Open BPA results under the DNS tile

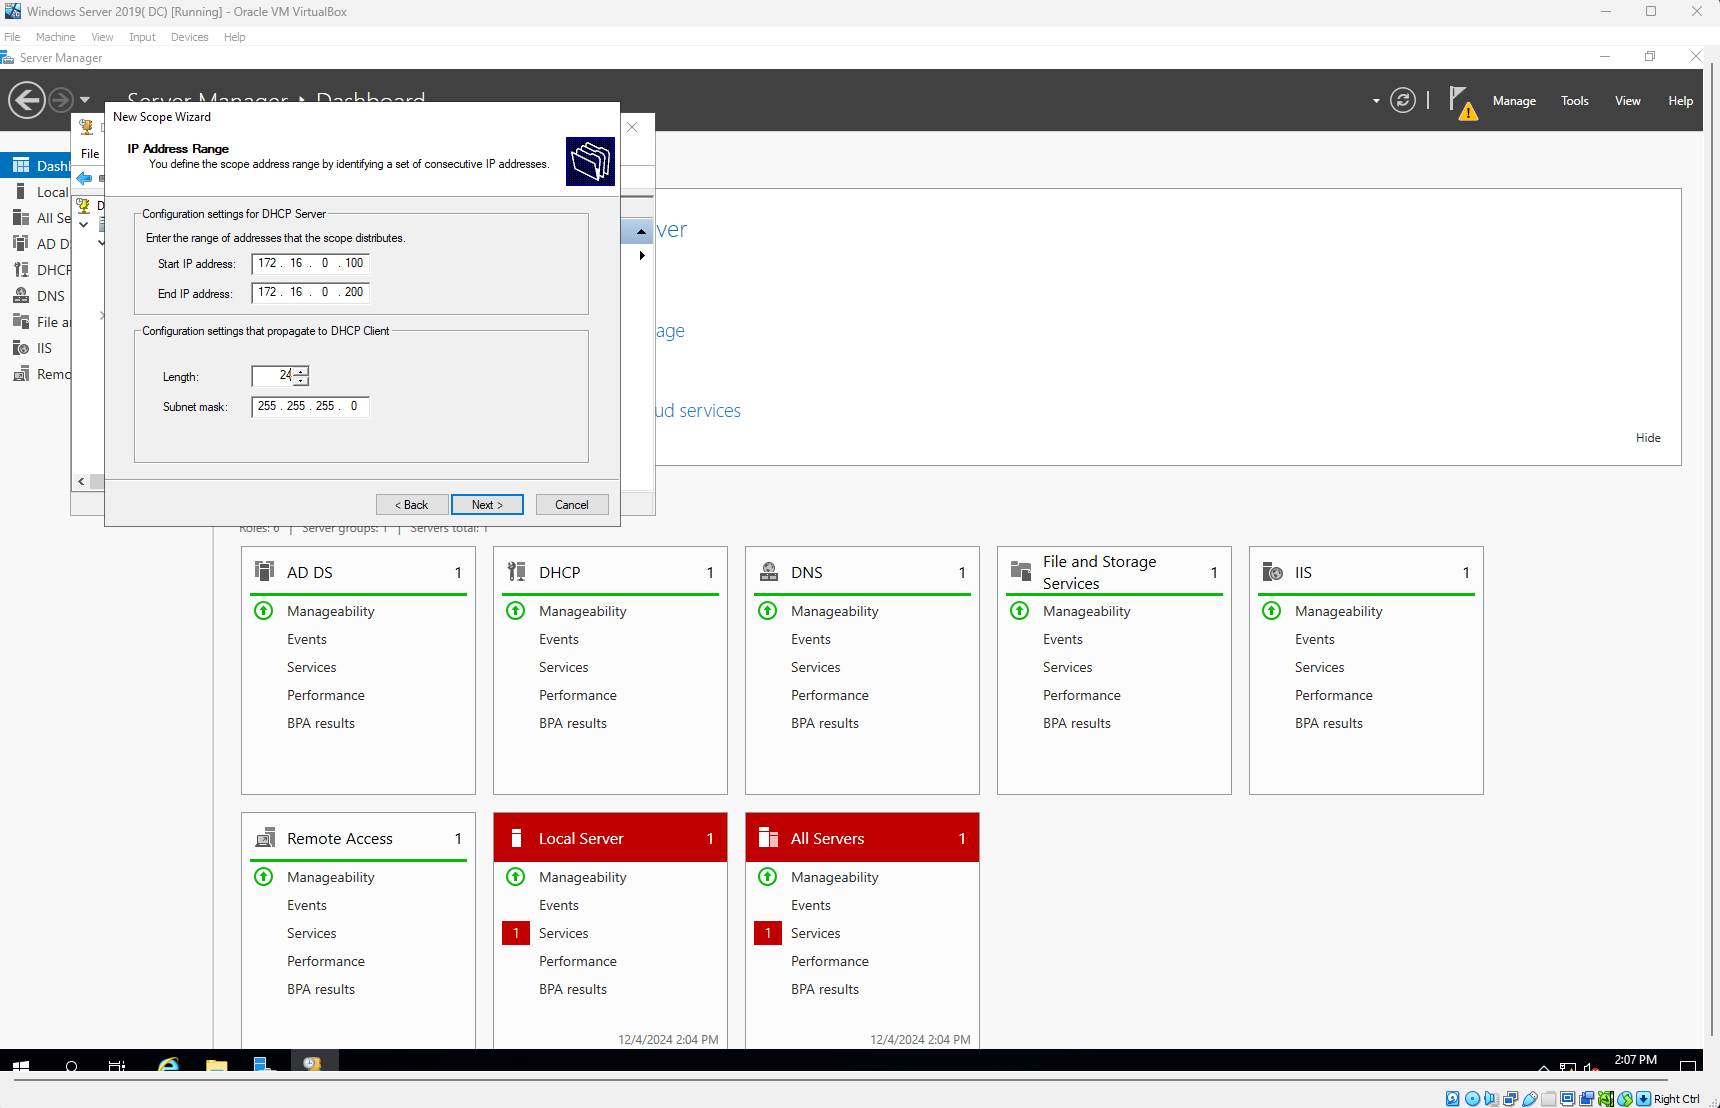pos(824,723)
